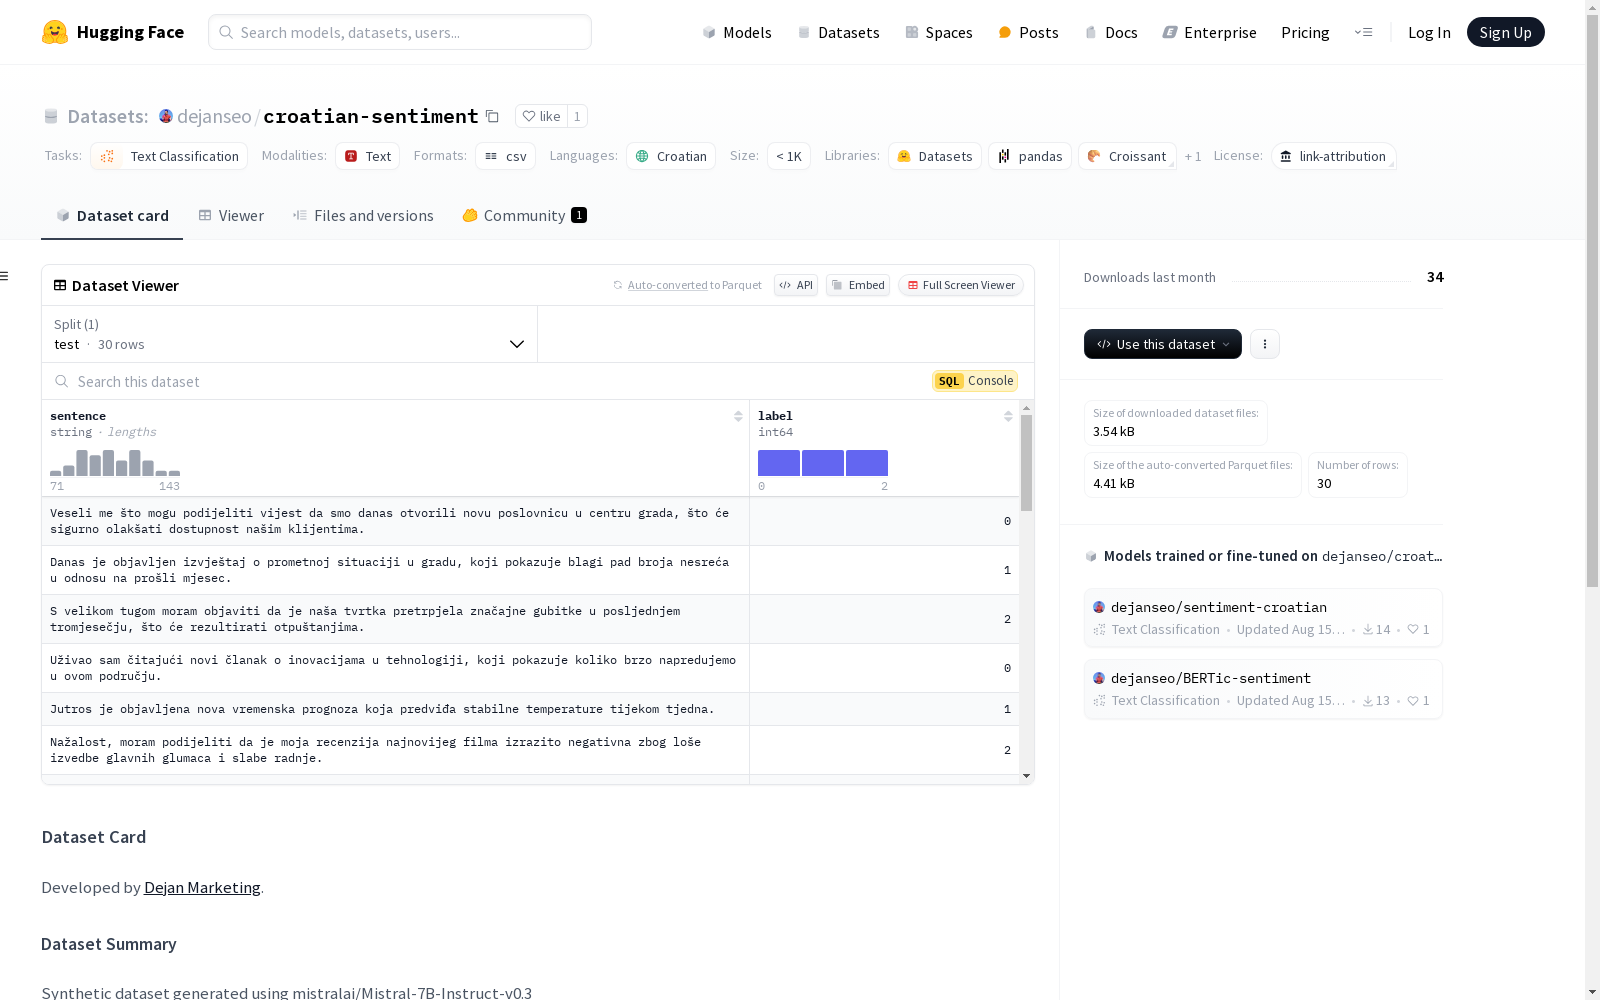1600x1000 pixels.
Task: Click the dejanseo/BERTic-sentiment model avatar
Action: pos(1099,678)
